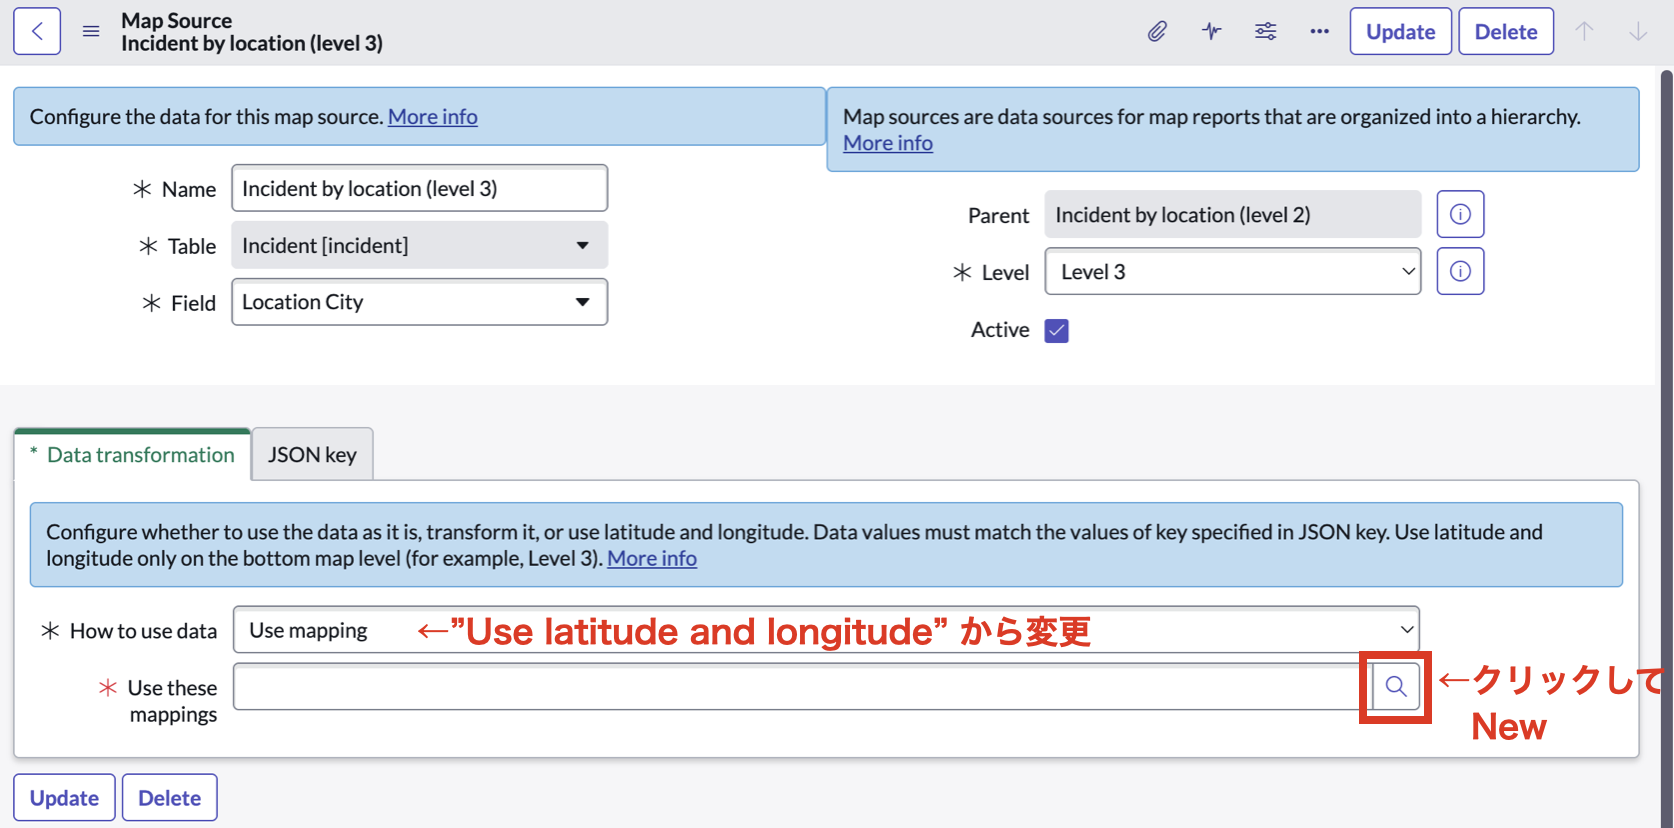Focus the Name input field
This screenshot has height=828, width=1674.
(x=419, y=188)
